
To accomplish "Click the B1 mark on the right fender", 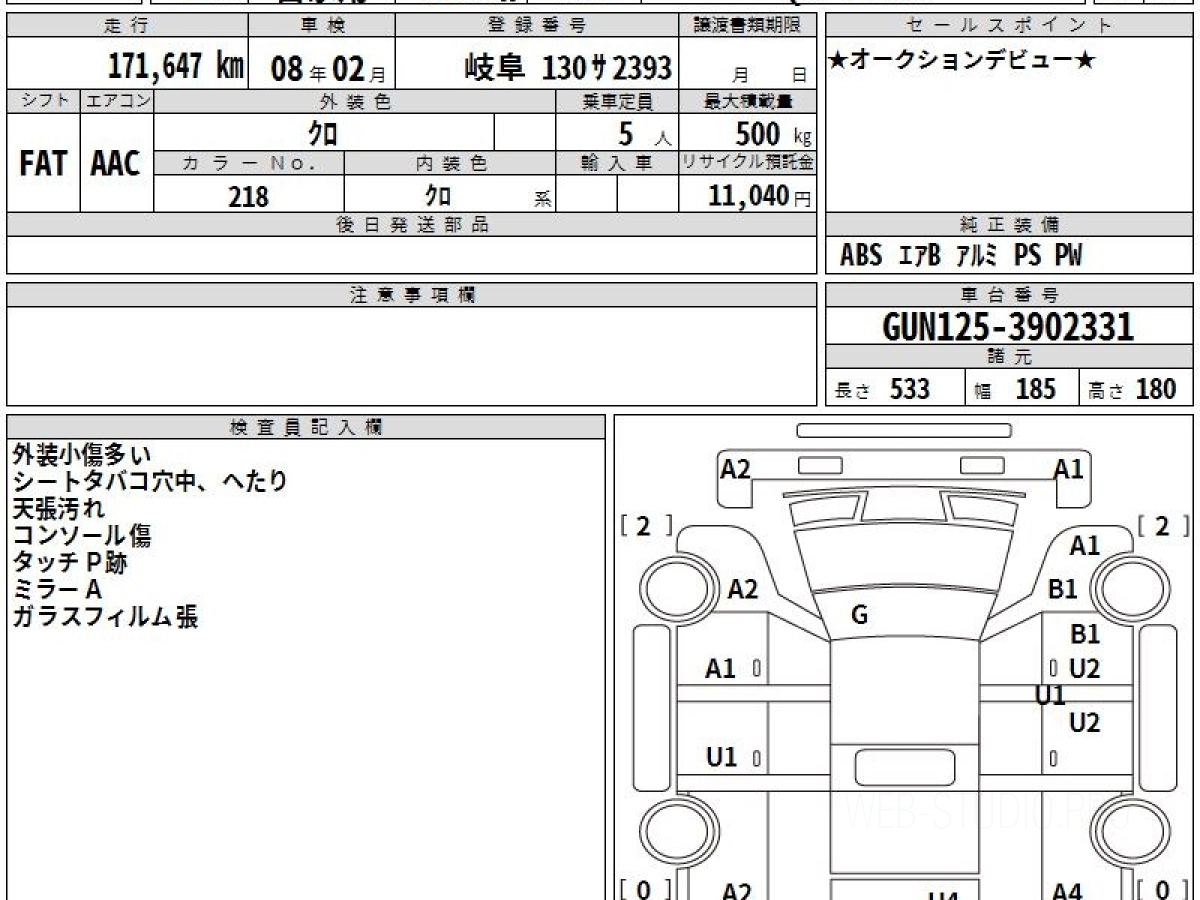I will [1063, 589].
